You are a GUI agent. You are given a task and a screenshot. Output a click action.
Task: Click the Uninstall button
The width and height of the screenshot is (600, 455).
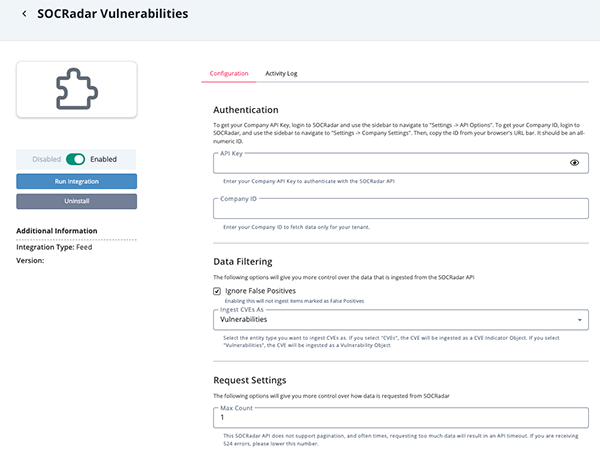click(76, 201)
